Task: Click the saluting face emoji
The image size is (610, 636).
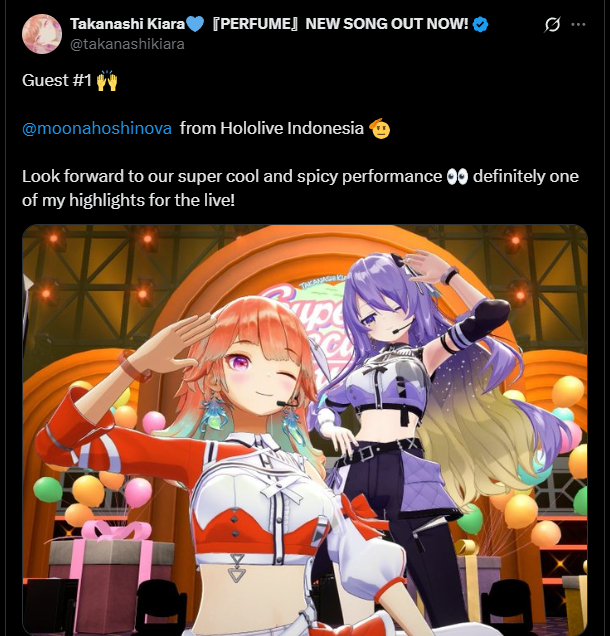Action: [x=380, y=129]
